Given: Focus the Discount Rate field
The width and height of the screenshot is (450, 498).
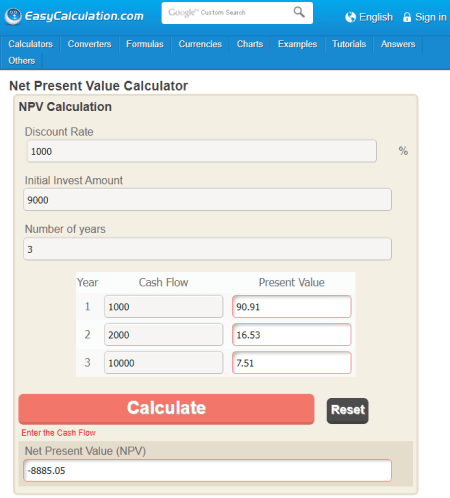Looking at the screenshot, I should [x=202, y=151].
